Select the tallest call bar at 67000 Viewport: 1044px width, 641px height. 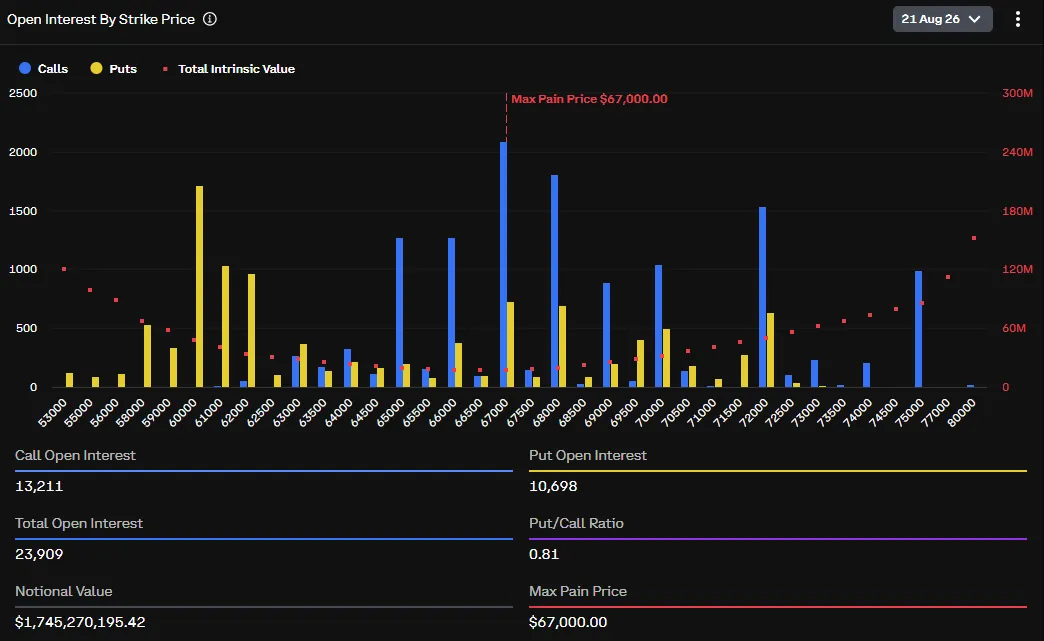click(x=503, y=264)
